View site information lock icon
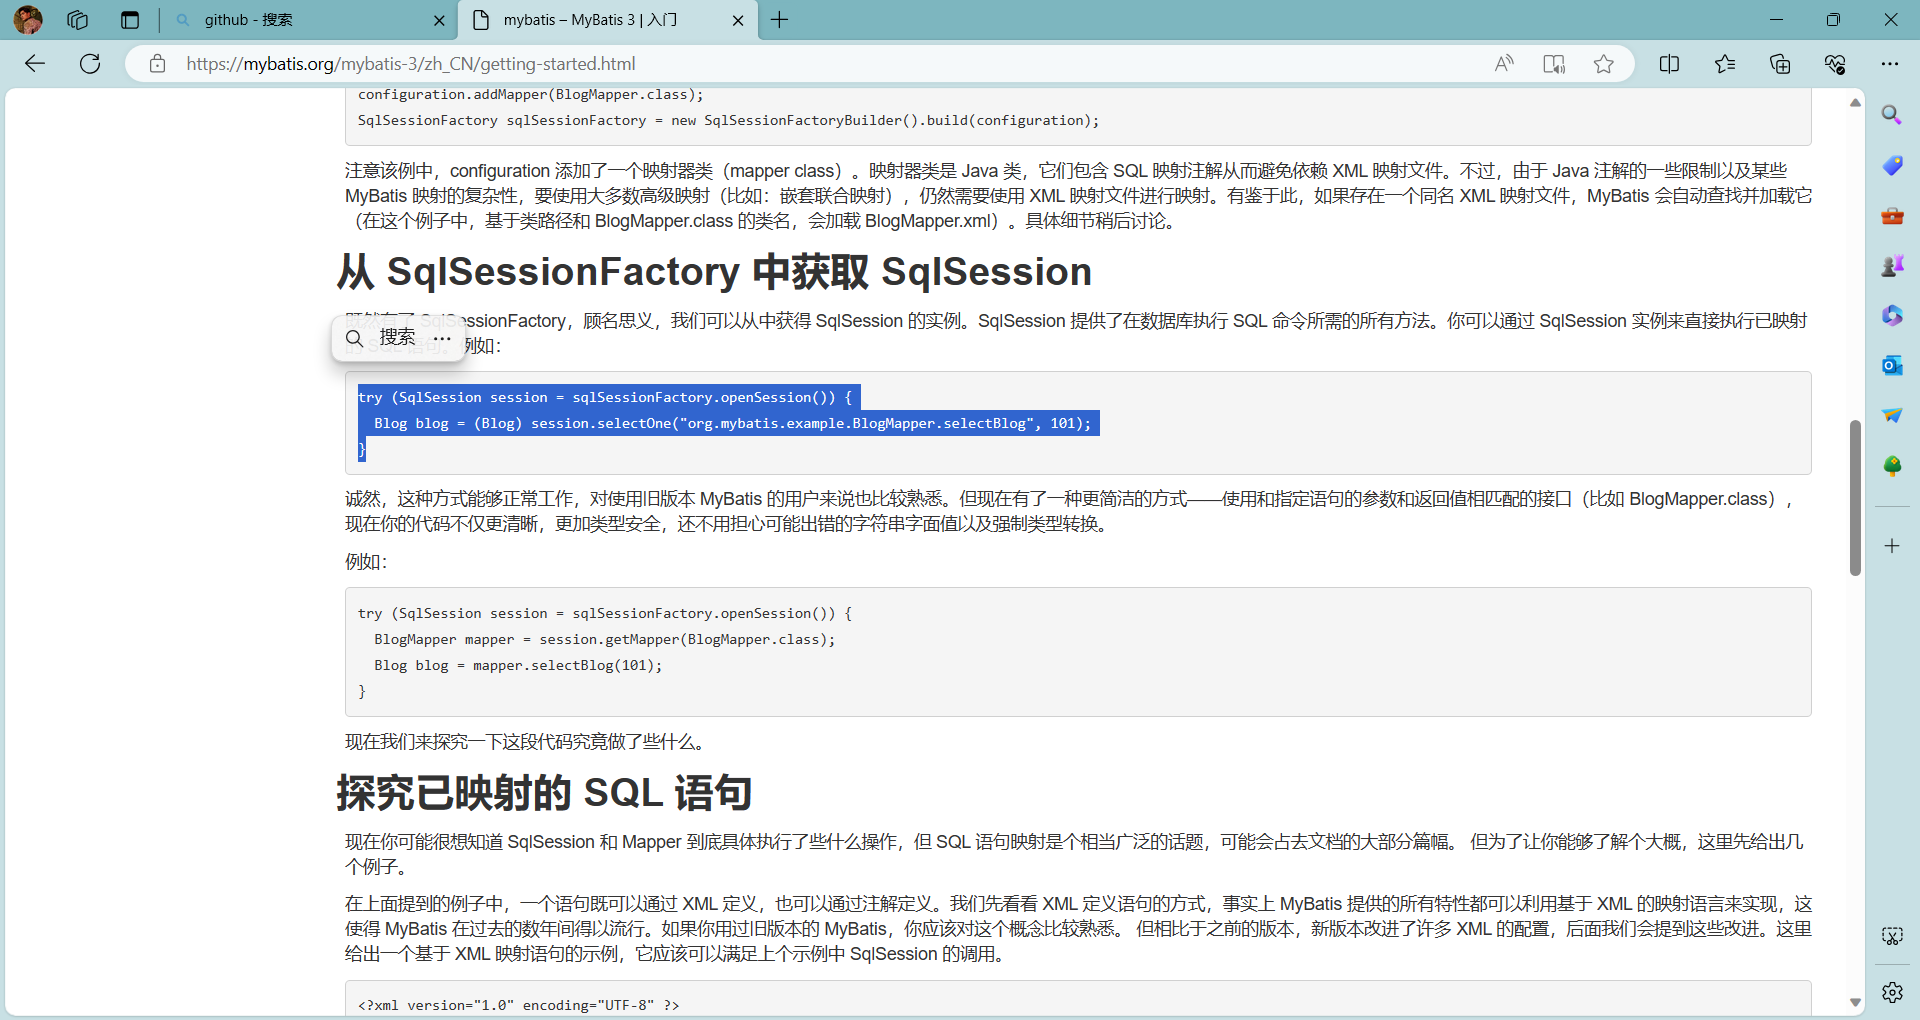The height and width of the screenshot is (1020, 1920). pyautogui.click(x=157, y=64)
